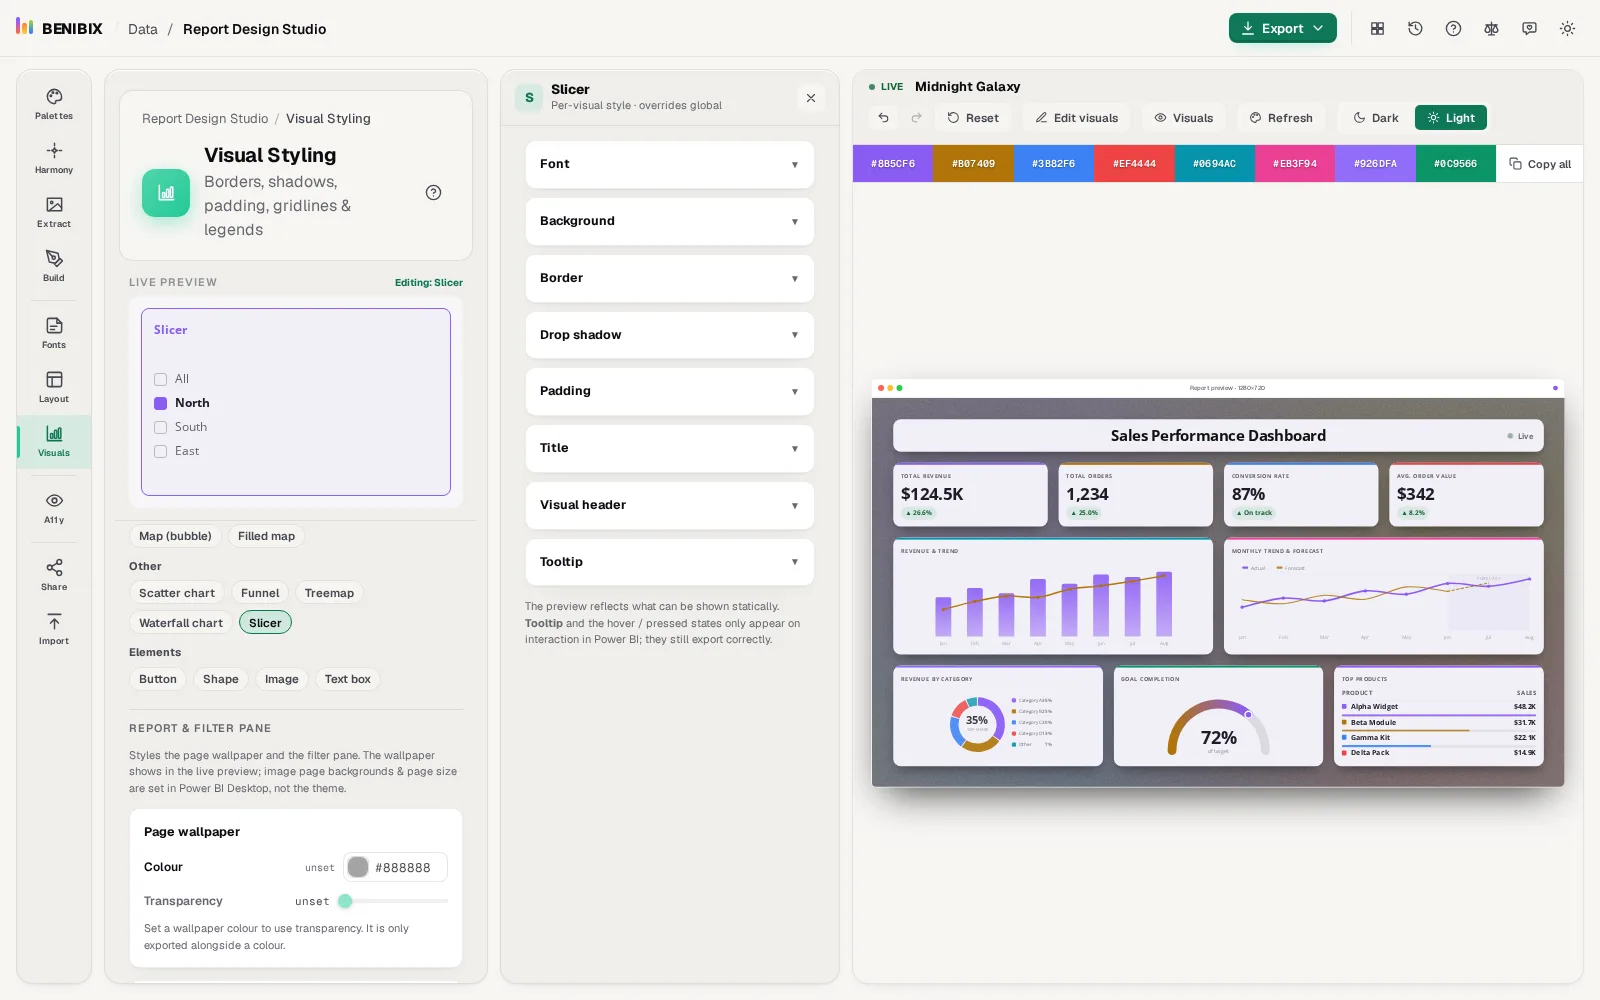Image resolution: width=1600 pixels, height=1000 pixels.
Task: Open the Build sidebar tool
Action: (54, 266)
